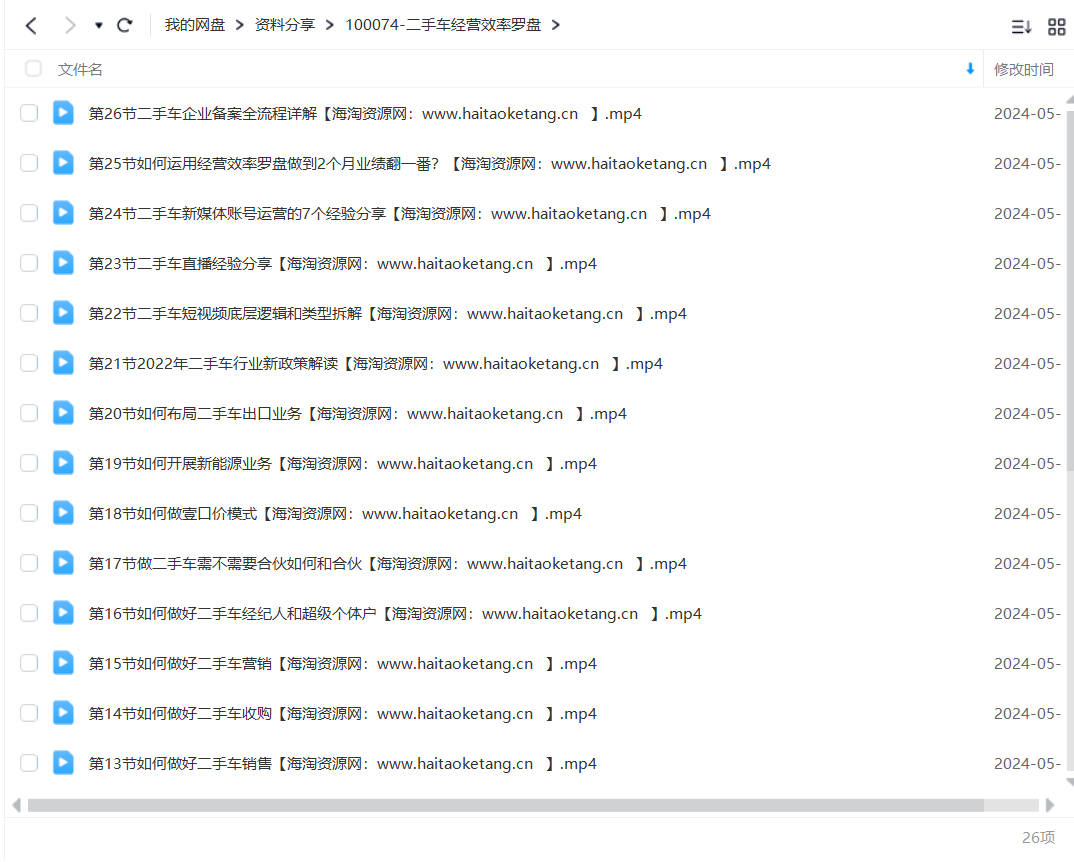Click the video icon of 第20节 file
This screenshot has height=862, width=1074.
[63, 412]
